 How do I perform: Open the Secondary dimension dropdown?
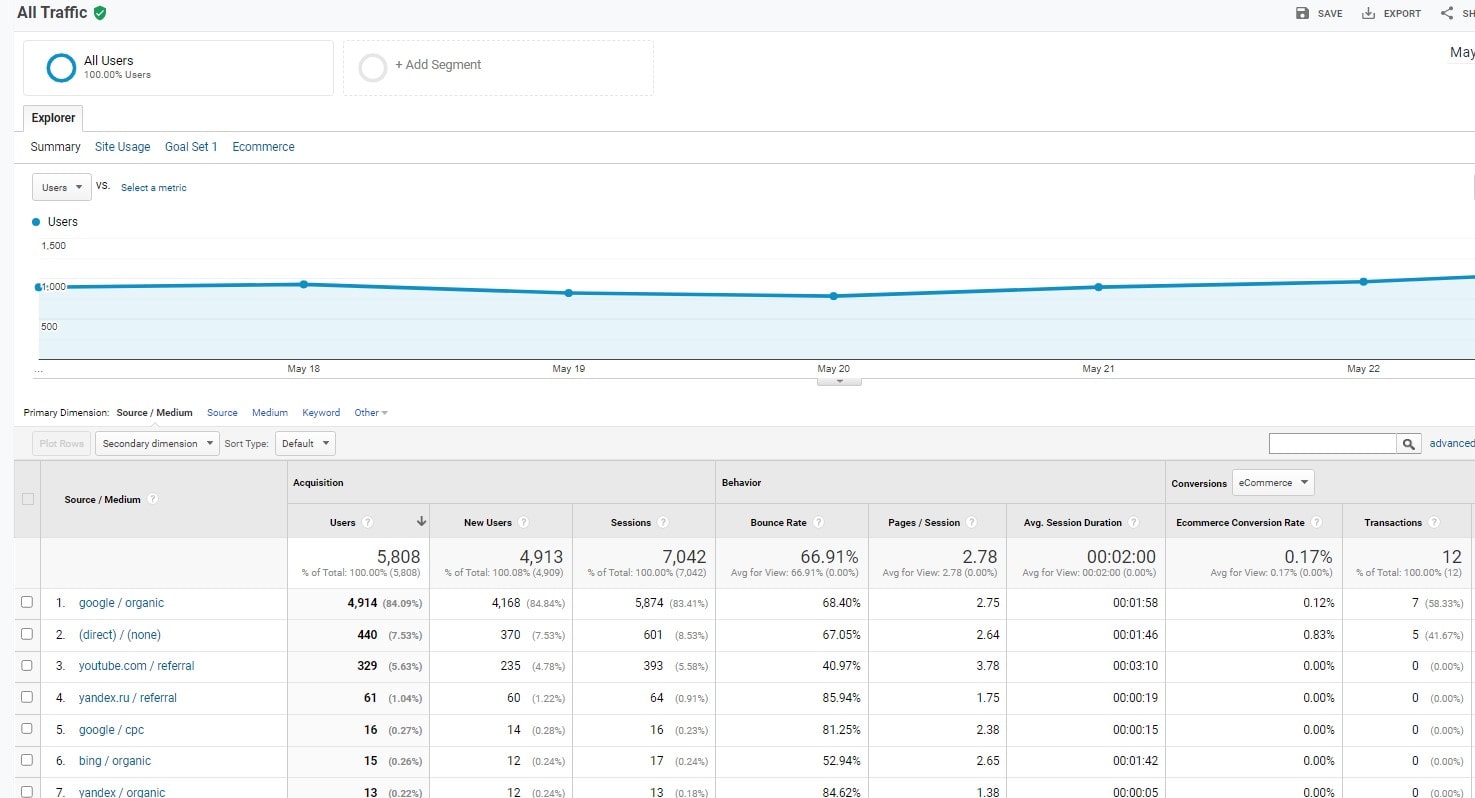click(x=157, y=443)
